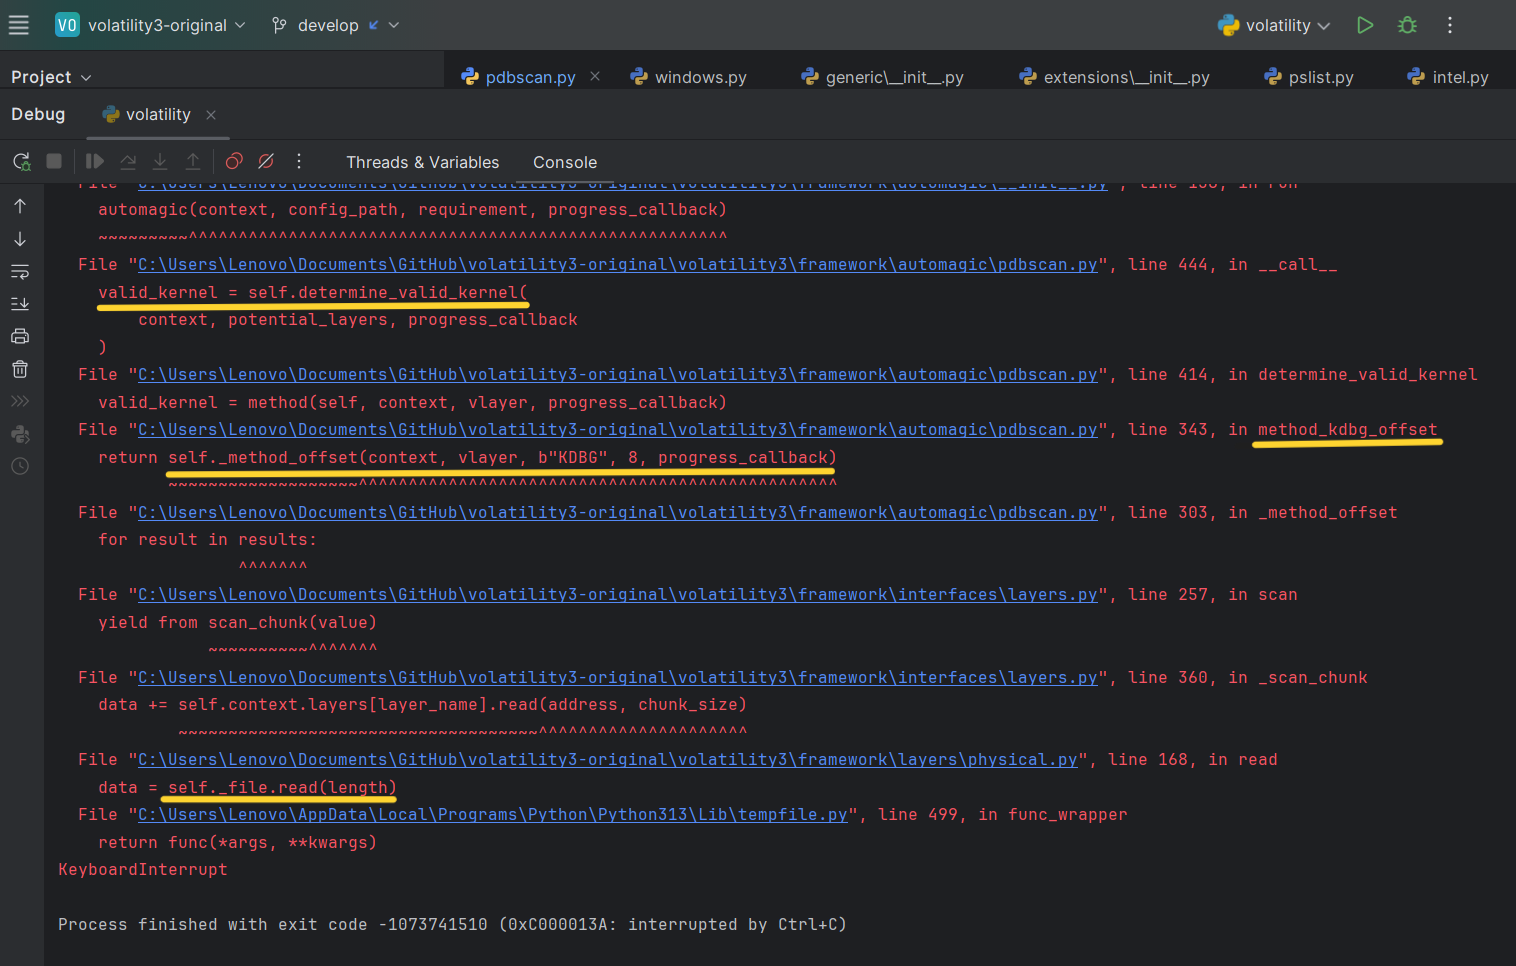Enable scroll to end of console
The image size is (1516, 966).
coord(20,304)
